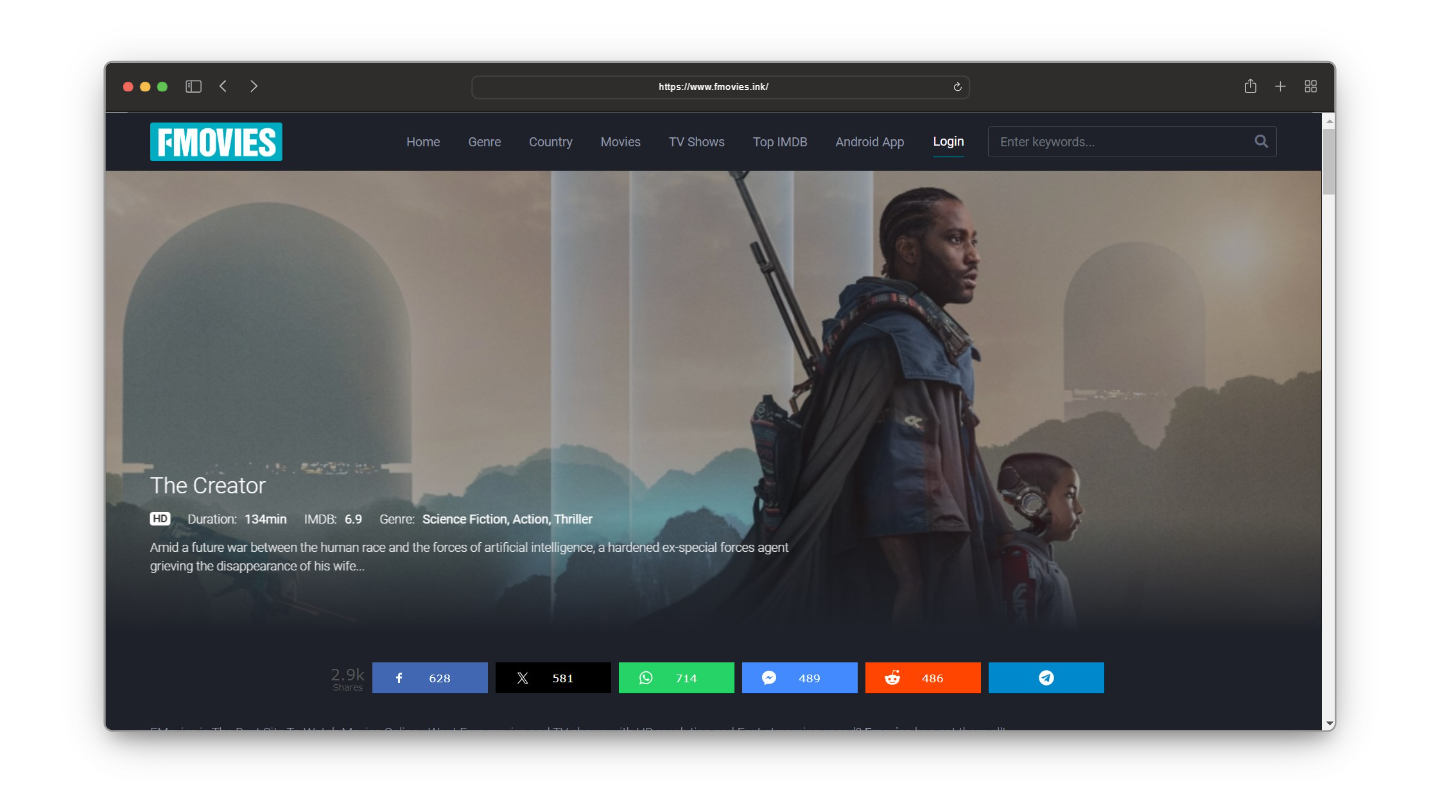Image resolution: width=1440 pixels, height=810 pixels.
Task: Go forward with the browser forward arrow
Action: coord(254,87)
